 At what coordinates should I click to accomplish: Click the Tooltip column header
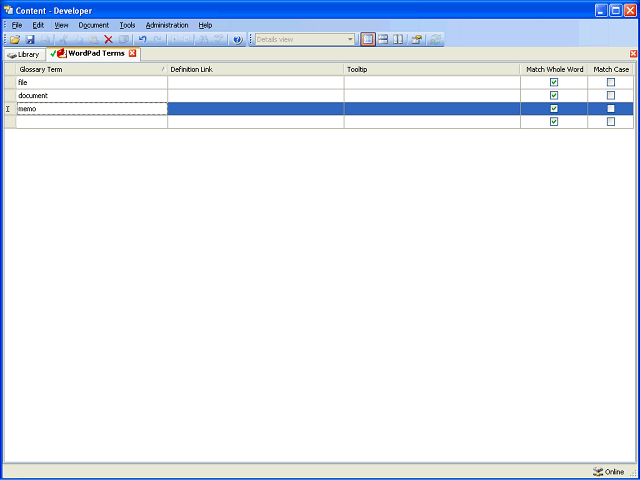[432, 69]
